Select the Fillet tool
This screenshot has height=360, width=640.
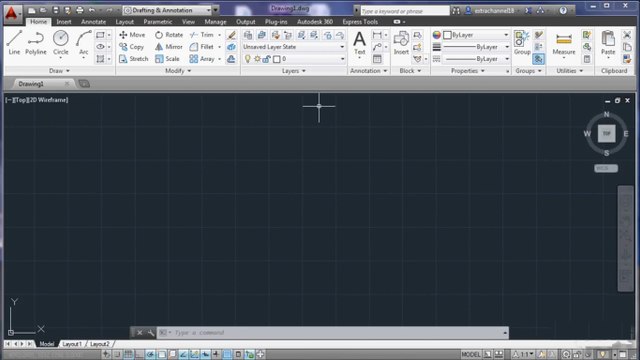click(202, 47)
